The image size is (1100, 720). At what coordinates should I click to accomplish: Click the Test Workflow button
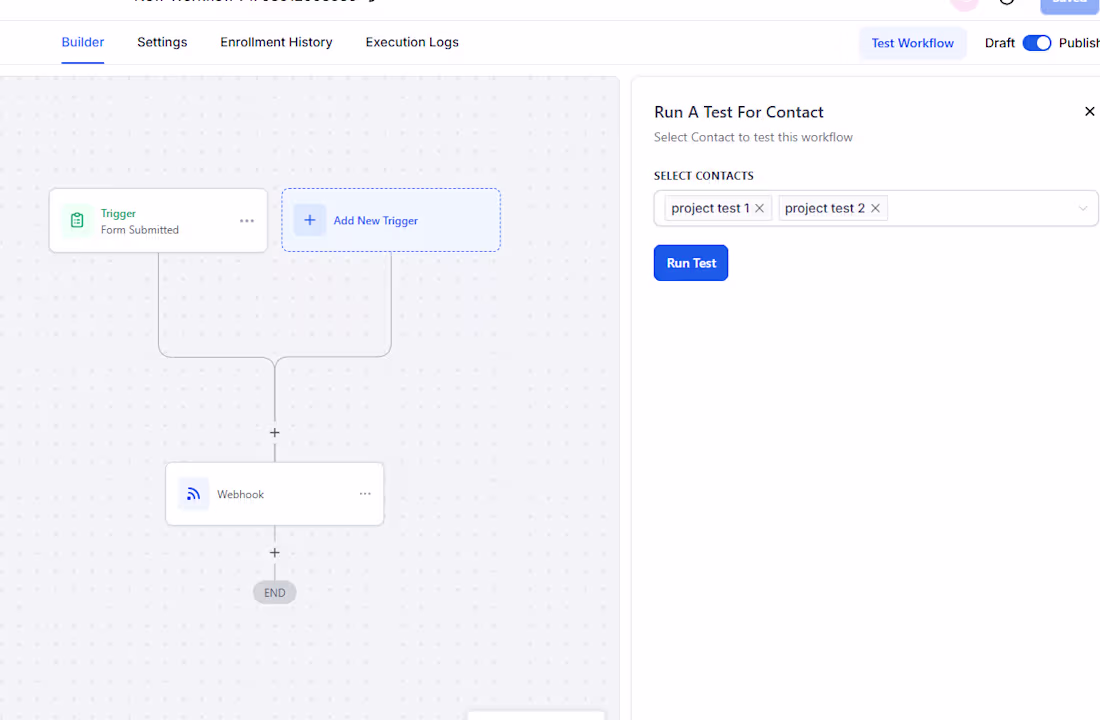[912, 43]
